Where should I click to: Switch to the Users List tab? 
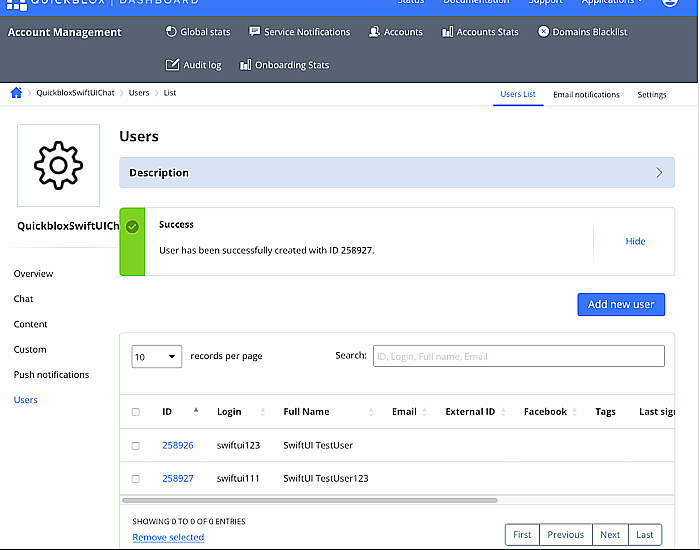(518, 94)
